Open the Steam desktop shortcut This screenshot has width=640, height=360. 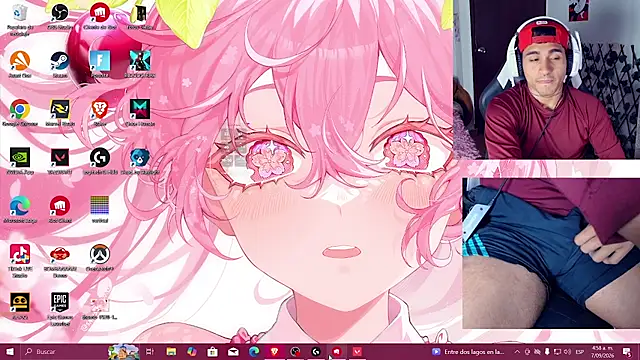pos(60,64)
